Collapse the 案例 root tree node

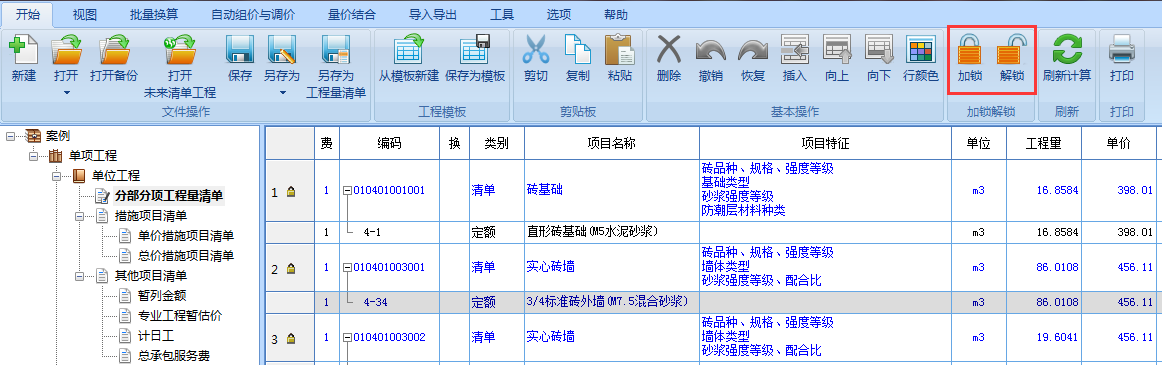(9, 136)
